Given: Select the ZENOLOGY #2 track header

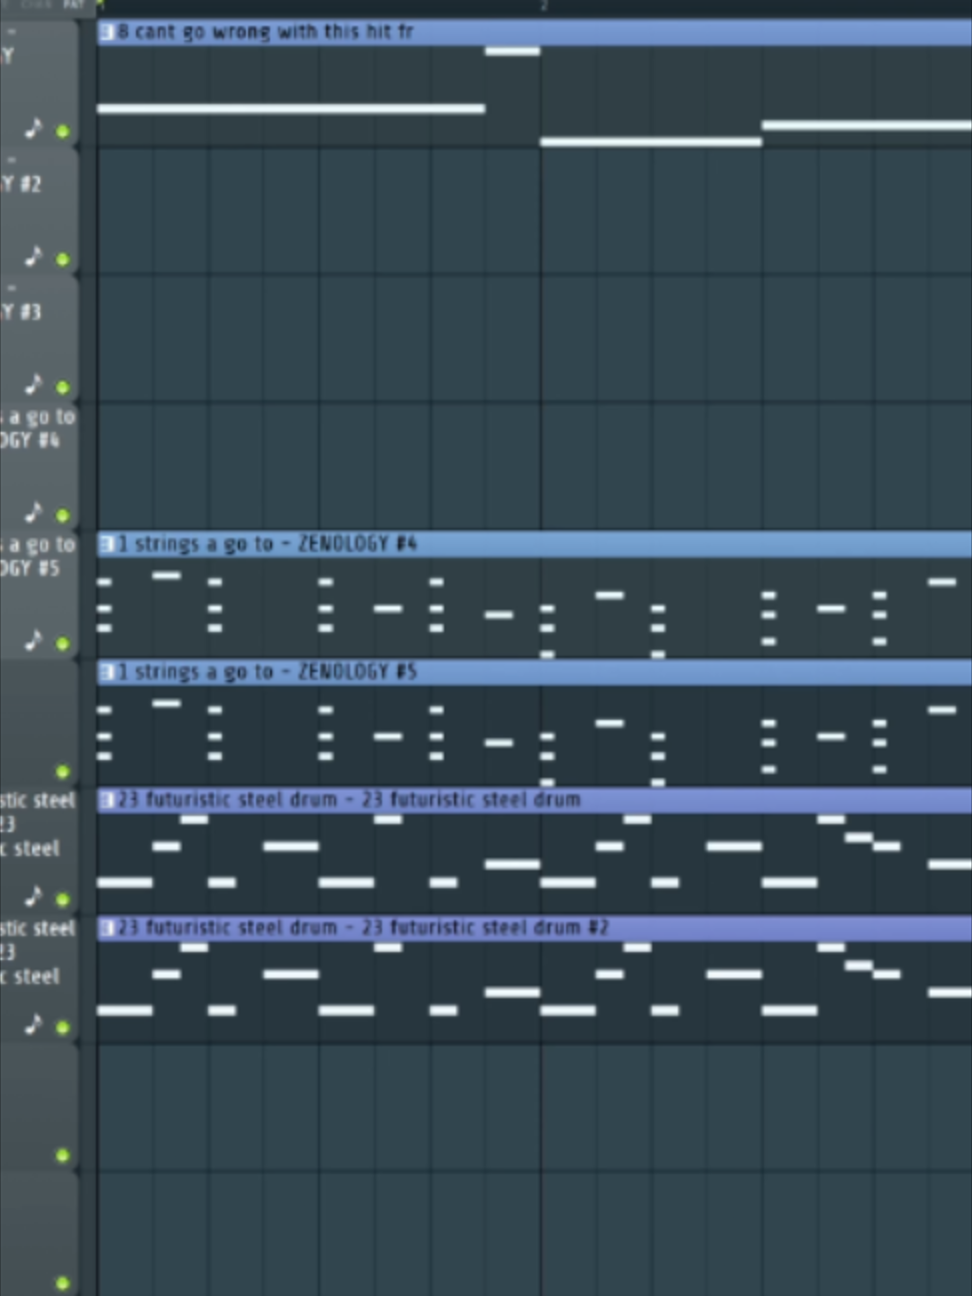Looking at the screenshot, I should point(39,211).
